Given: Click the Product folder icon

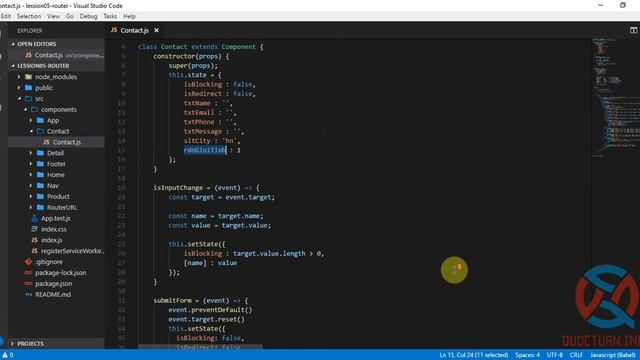Looking at the screenshot, I should [x=40, y=196].
